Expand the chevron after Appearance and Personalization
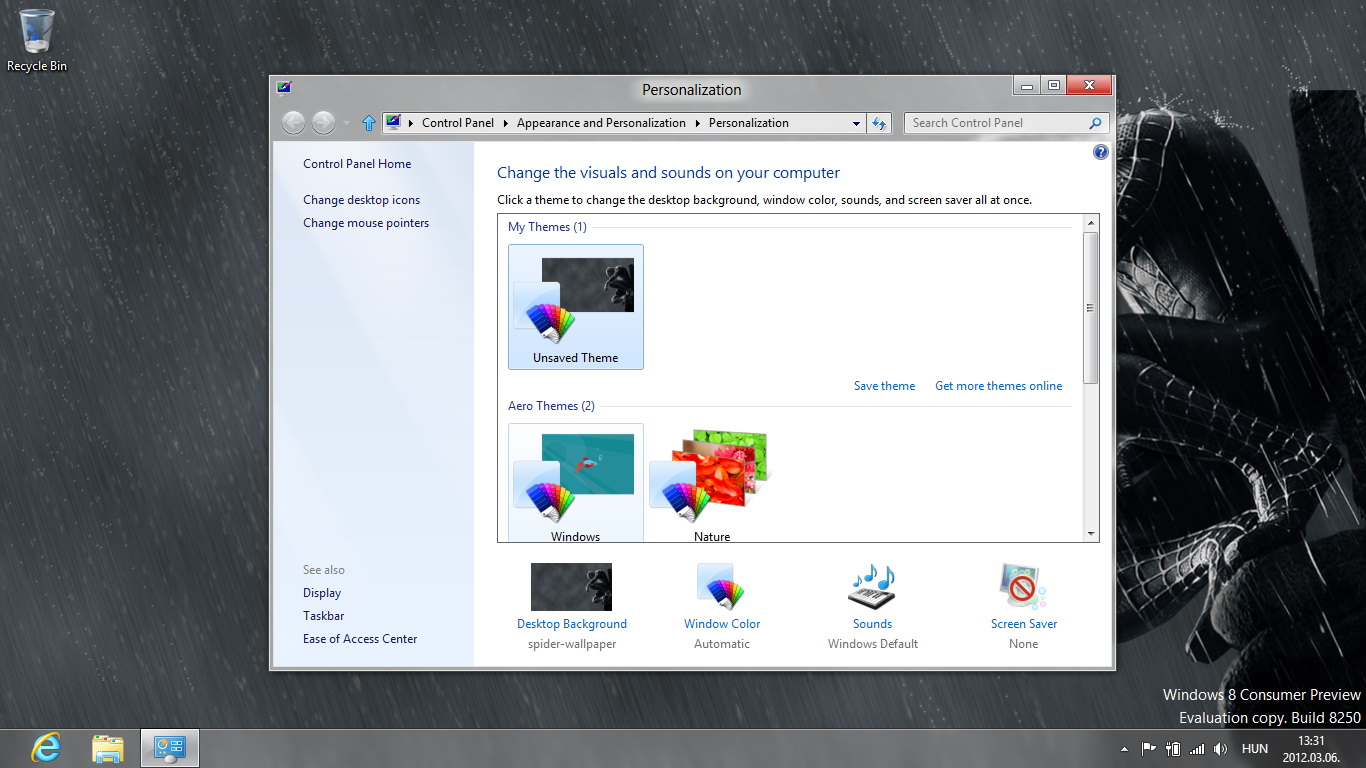This screenshot has height=768, width=1366. click(697, 123)
